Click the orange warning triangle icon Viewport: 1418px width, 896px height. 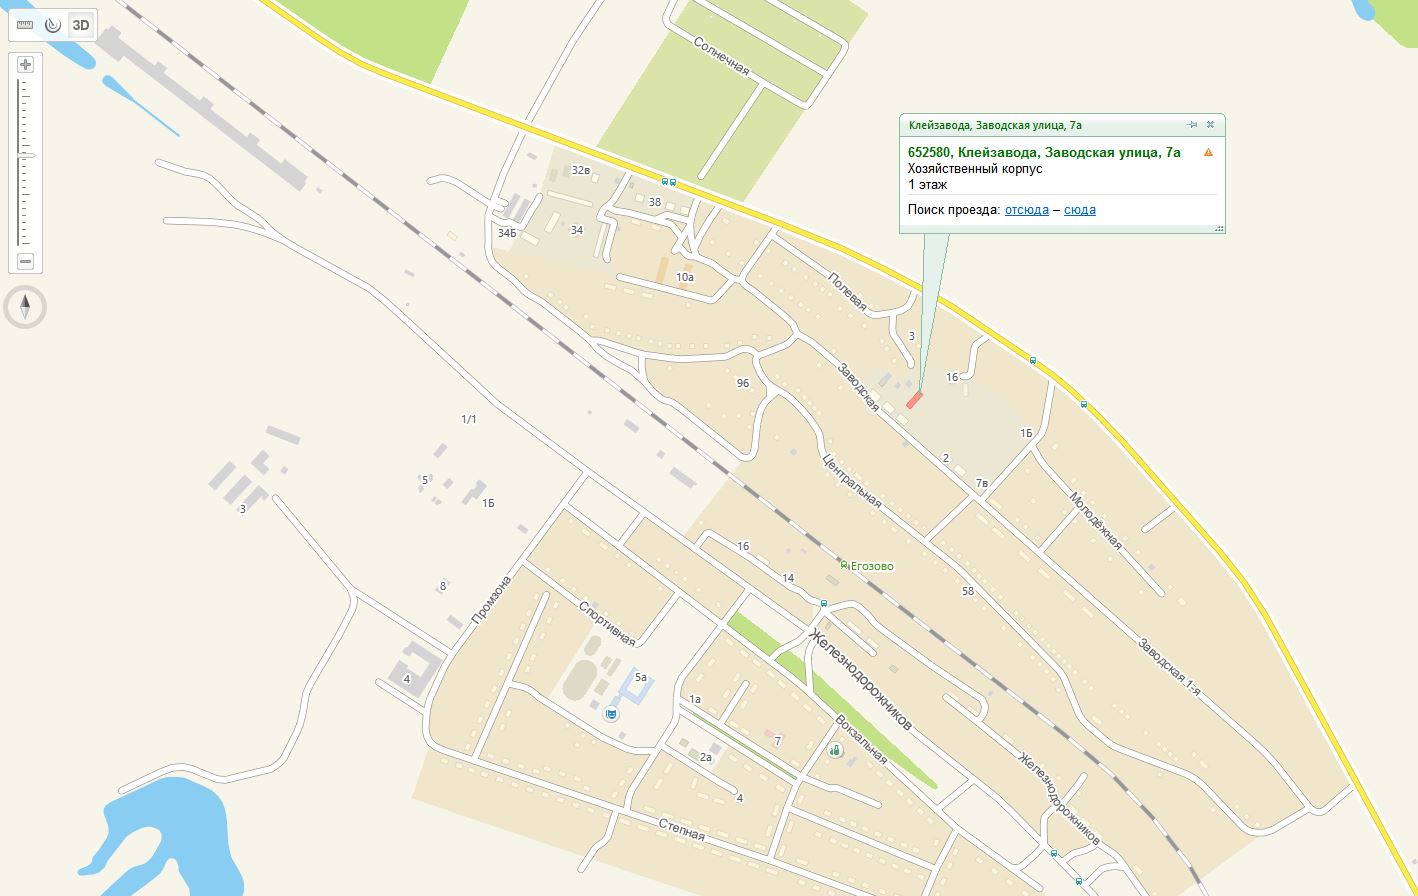[1208, 152]
